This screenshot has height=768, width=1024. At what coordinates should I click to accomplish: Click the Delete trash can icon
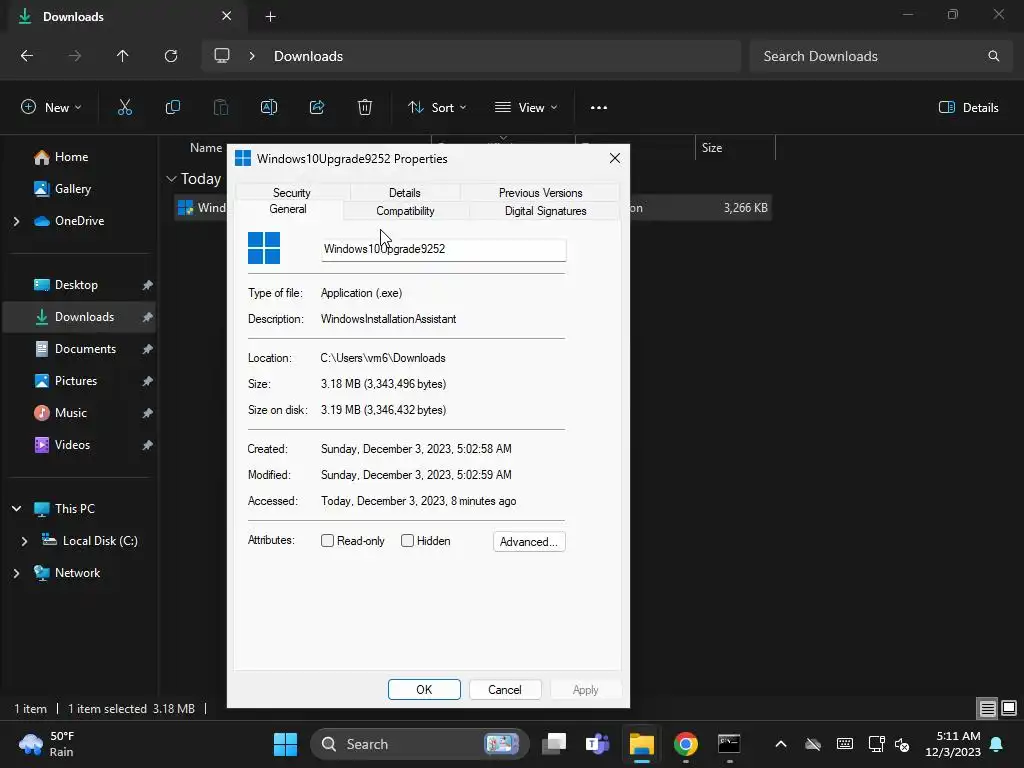(x=365, y=108)
